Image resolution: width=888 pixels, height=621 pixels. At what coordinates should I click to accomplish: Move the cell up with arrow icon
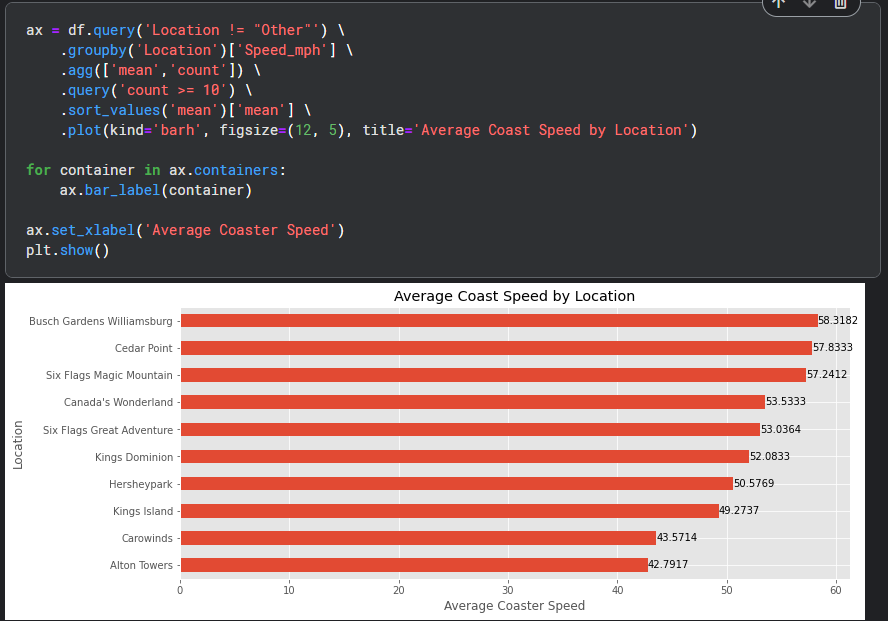coord(779,3)
